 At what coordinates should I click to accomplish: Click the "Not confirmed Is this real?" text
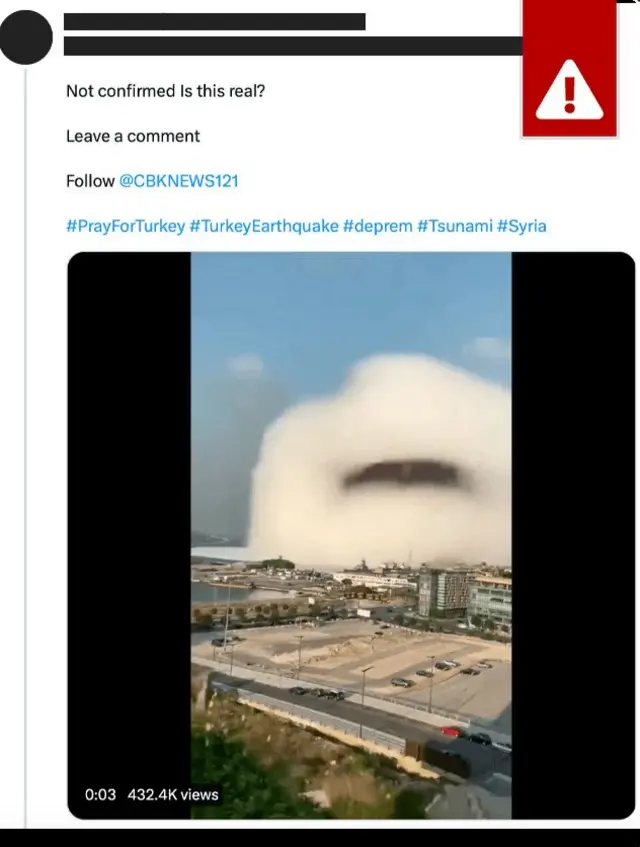(x=165, y=91)
